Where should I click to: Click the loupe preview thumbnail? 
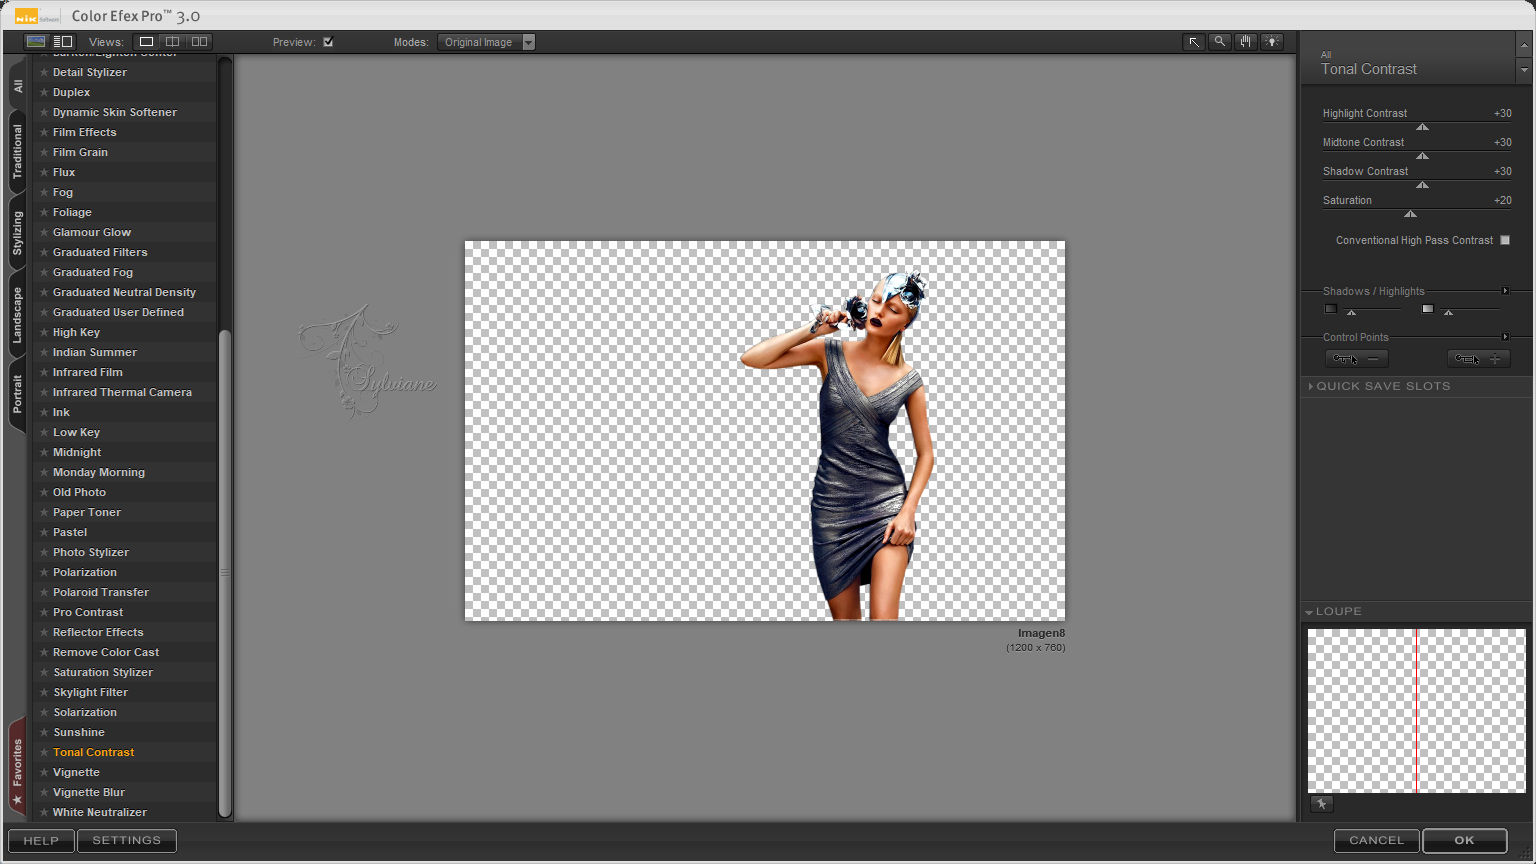click(x=1417, y=711)
